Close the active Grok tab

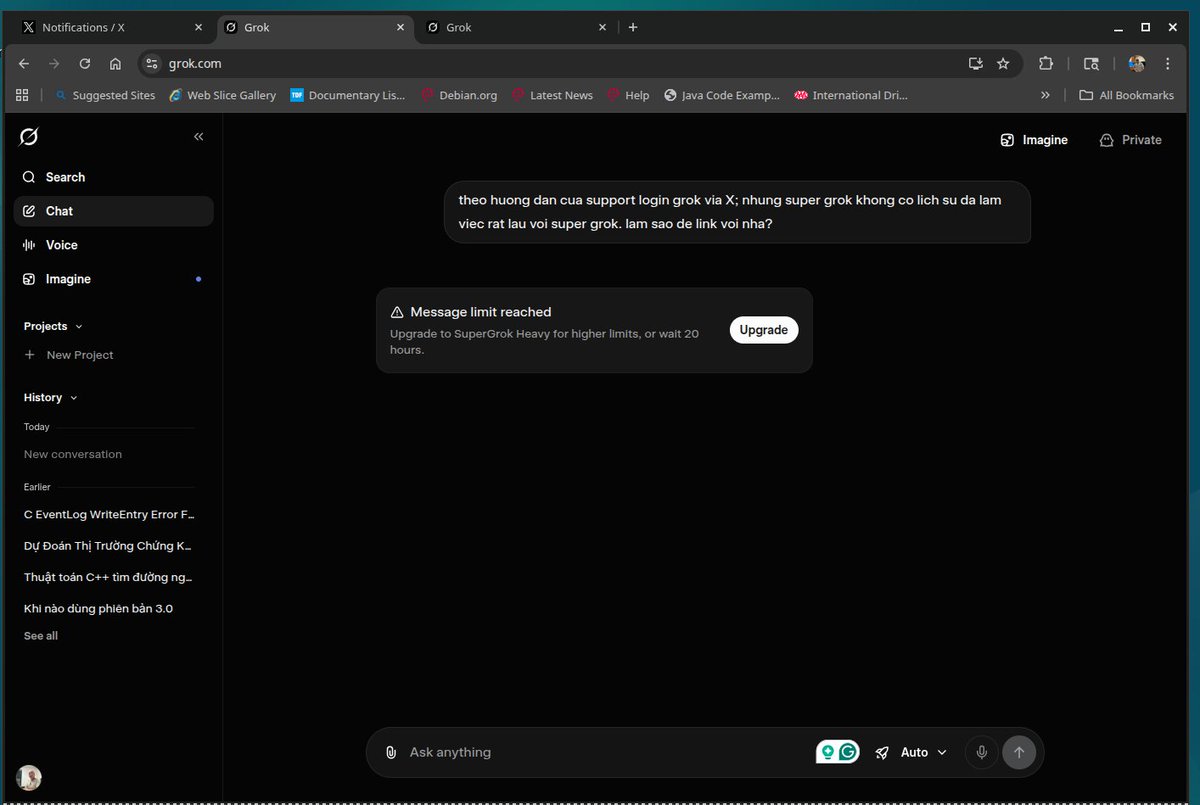(x=401, y=27)
